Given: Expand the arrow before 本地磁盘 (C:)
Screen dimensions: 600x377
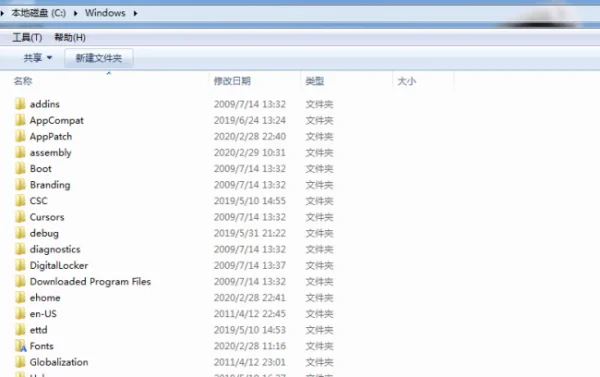Looking at the screenshot, I should coord(2,13).
